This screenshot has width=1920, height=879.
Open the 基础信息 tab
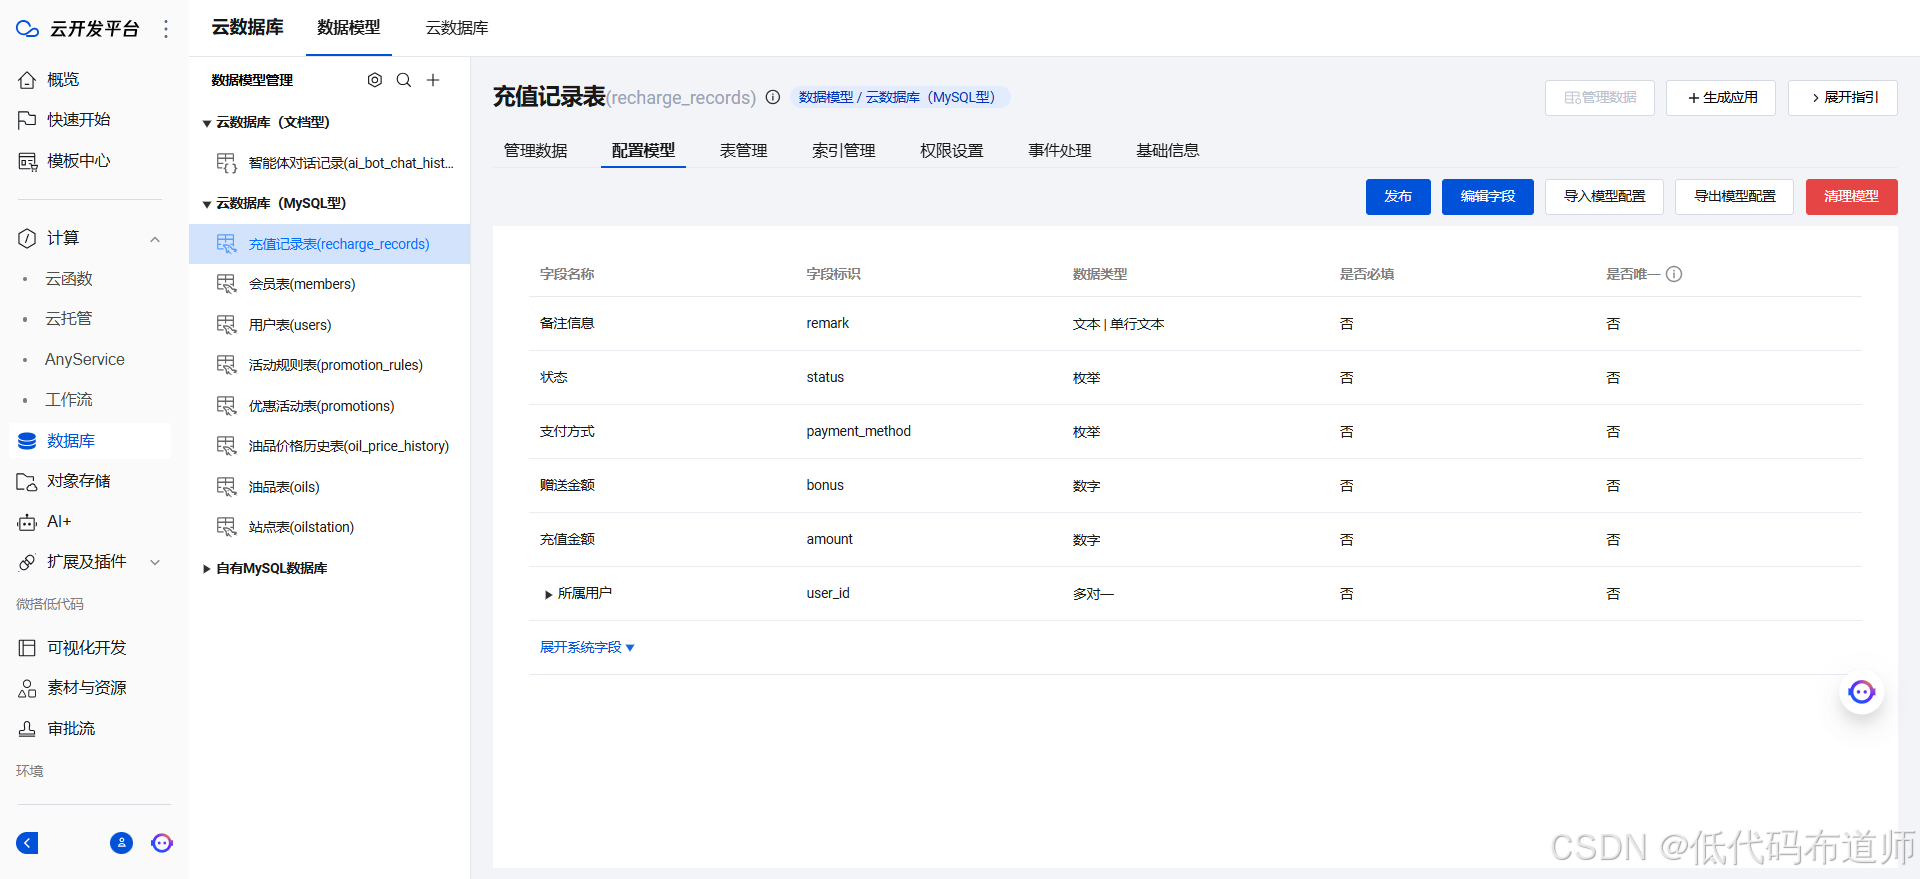(x=1167, y=151)
